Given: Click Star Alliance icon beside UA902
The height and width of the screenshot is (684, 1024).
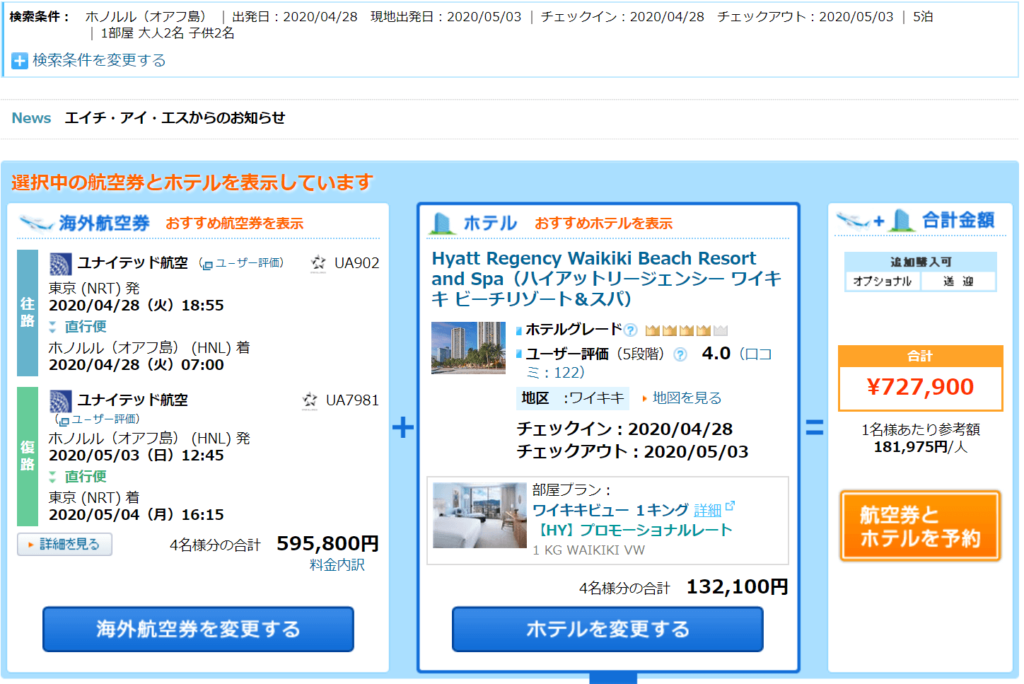Looking at the screenshot, I should [x=319, y=263].
